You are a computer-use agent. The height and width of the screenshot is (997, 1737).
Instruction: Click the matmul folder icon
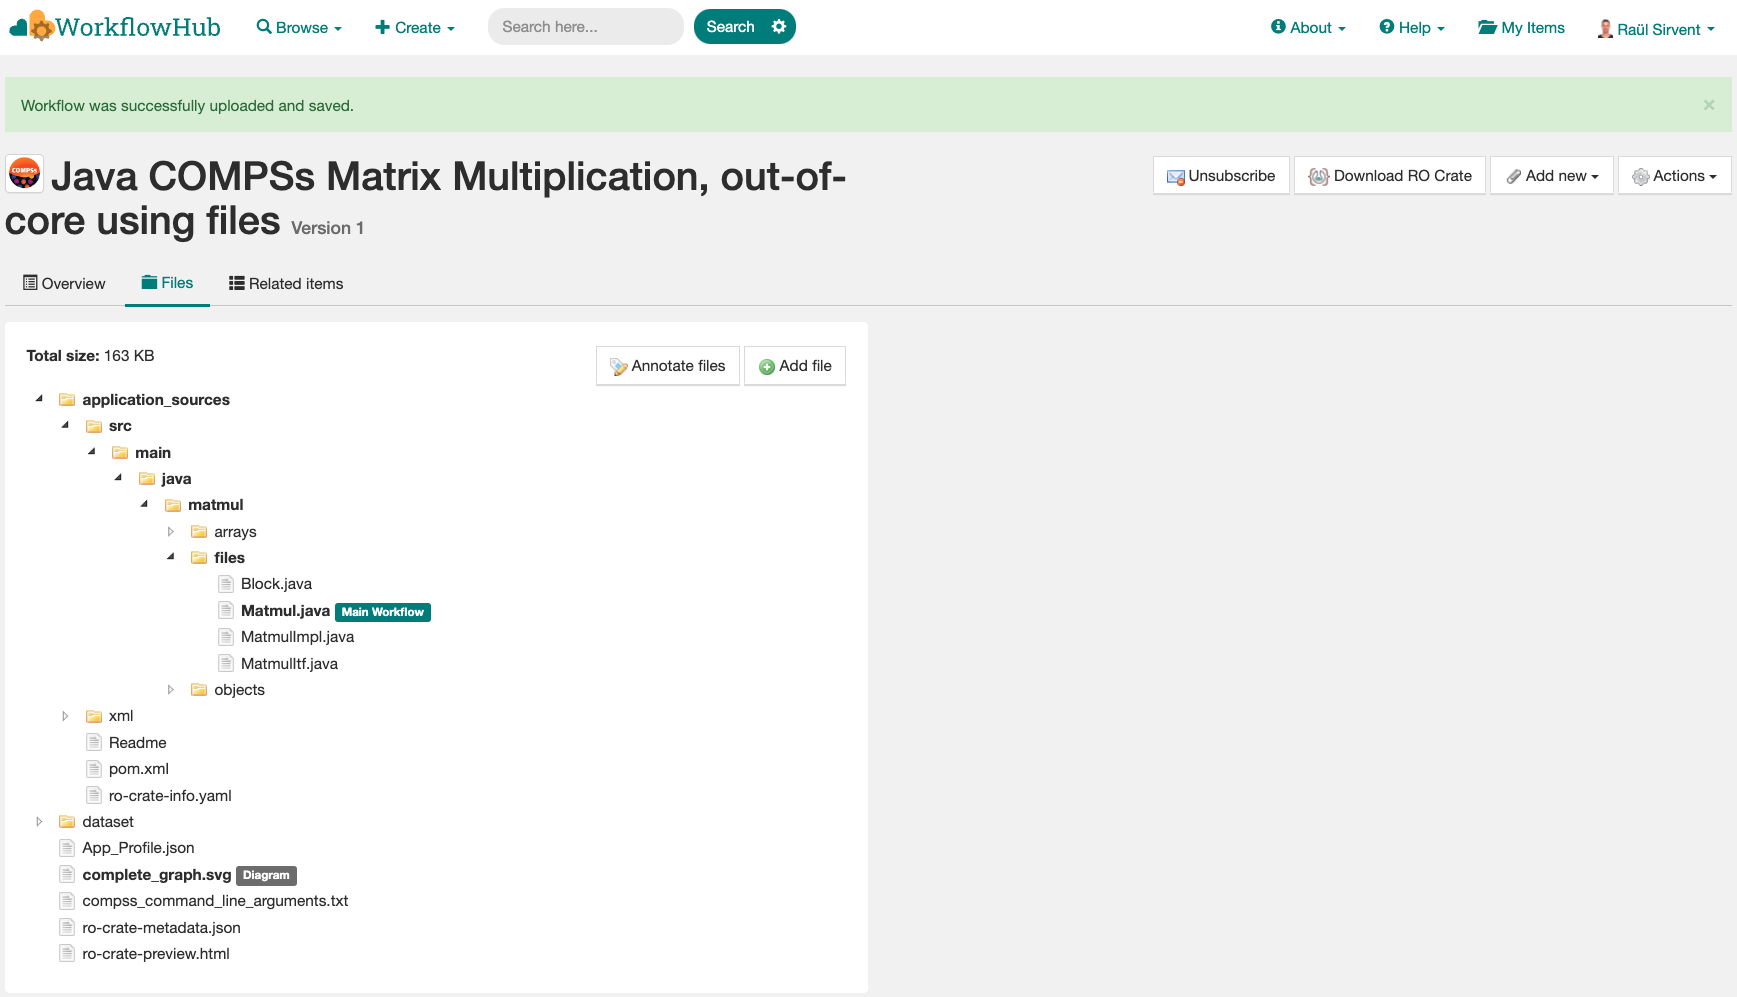tap(173, 505)
